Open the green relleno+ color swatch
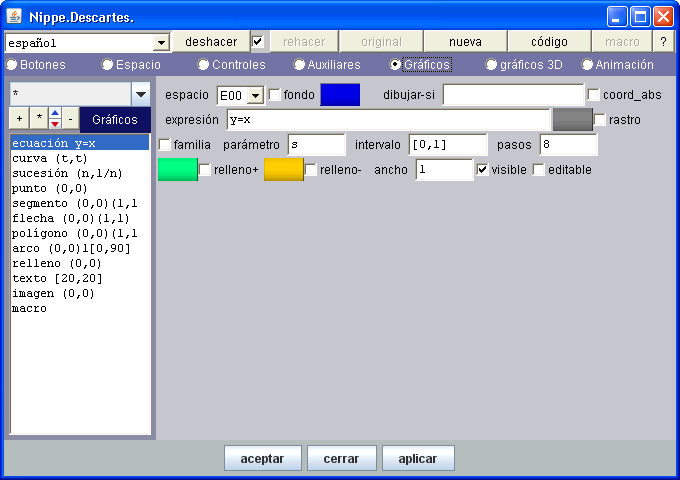This screenshot has width=680, height=480. pos(177,170)
